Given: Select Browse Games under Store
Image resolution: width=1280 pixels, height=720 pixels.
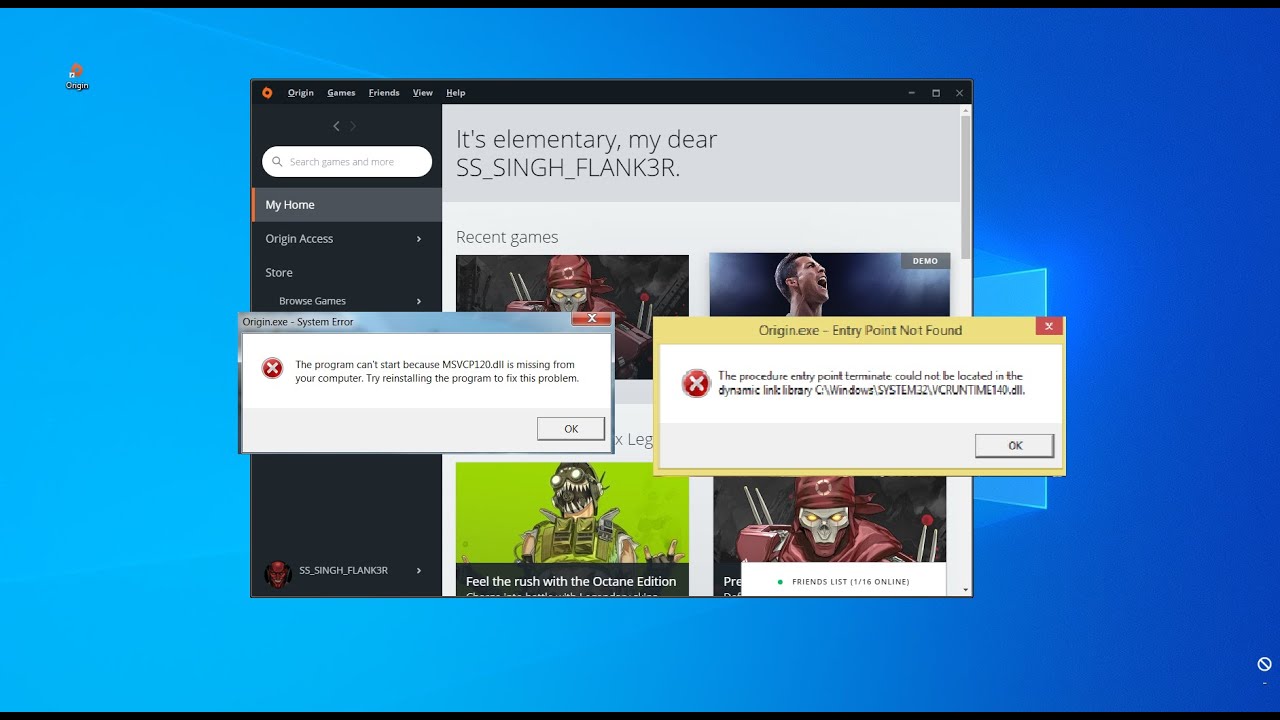Looking at the screenshot, I should (313, 301).
